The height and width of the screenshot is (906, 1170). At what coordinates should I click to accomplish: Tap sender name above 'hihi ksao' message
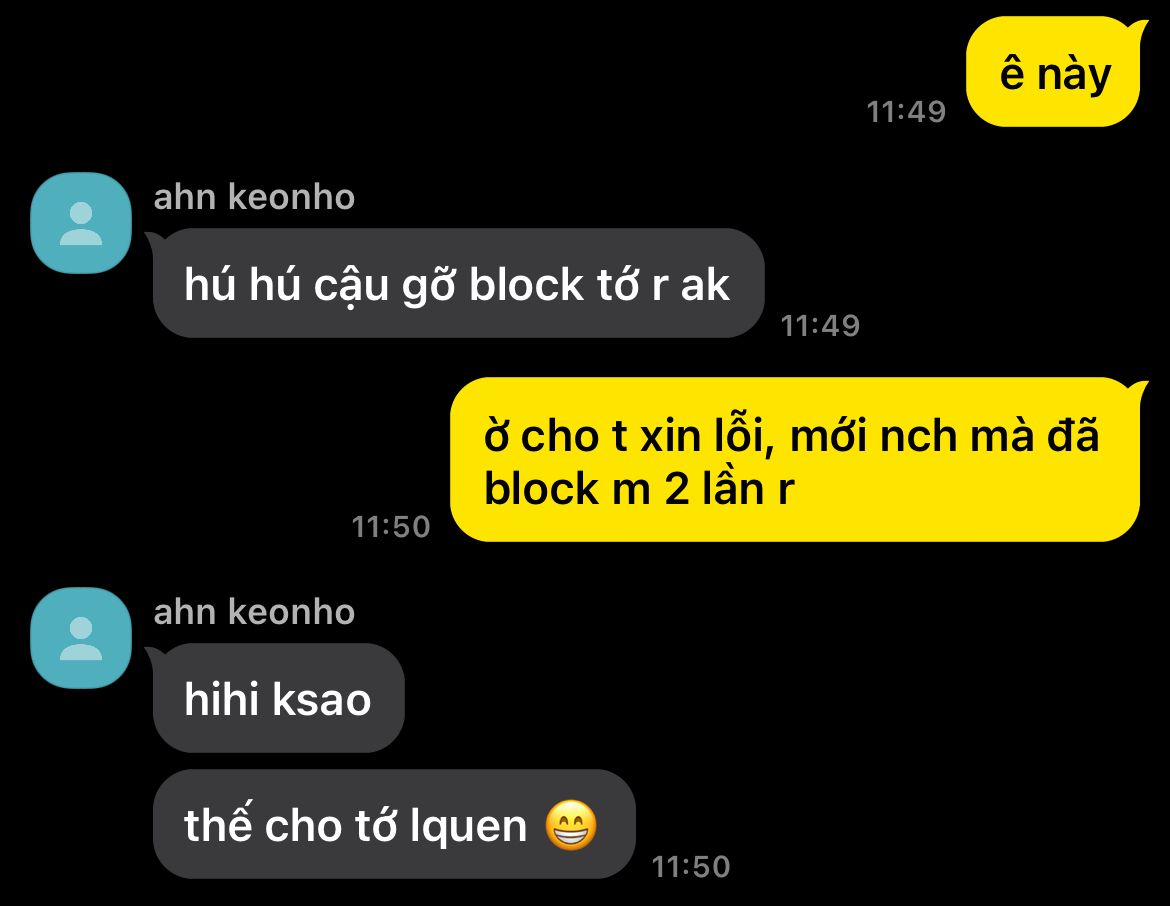pyautogui.click(x=254, y=612)
